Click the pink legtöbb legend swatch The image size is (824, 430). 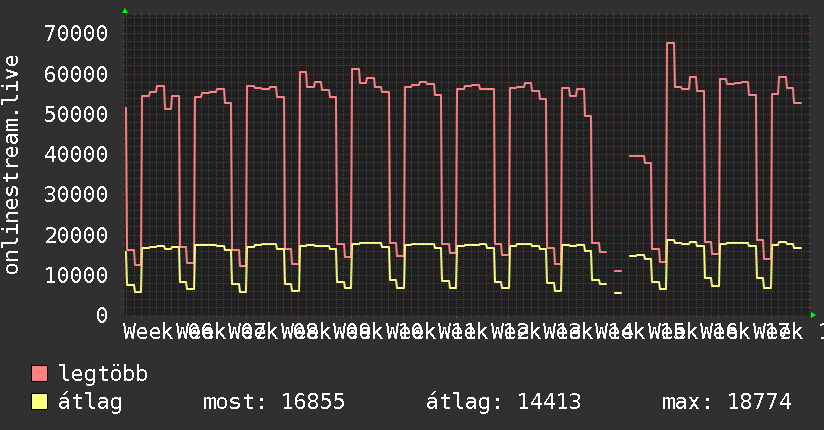click(x=39, y=374)
